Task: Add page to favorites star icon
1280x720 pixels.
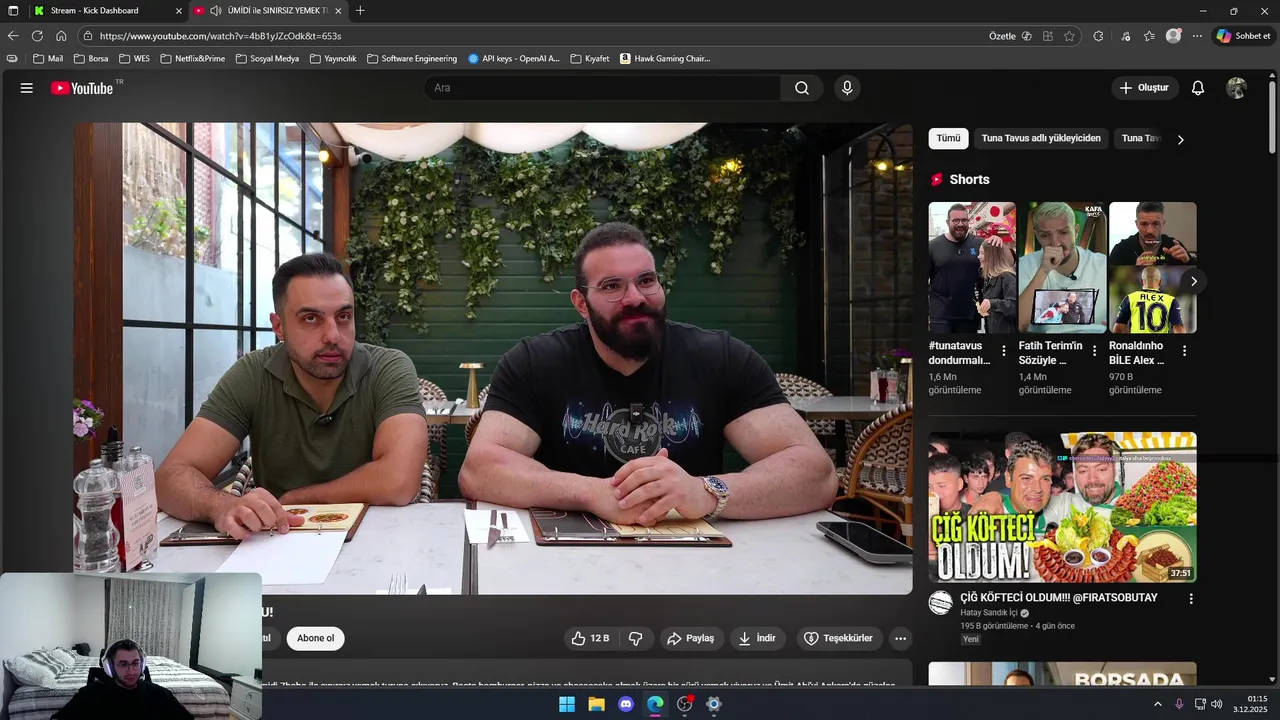Action: 1069,36
